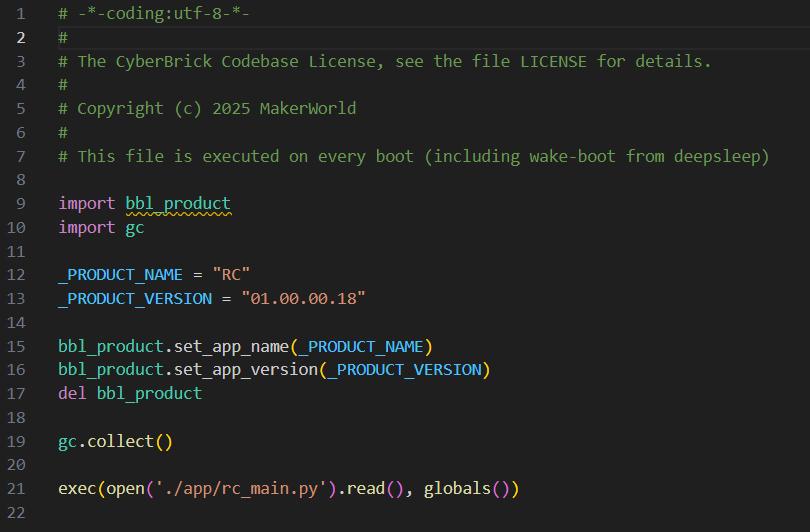Click the globals function call
This screenshot has height=532, width=810.
point(457,489)
